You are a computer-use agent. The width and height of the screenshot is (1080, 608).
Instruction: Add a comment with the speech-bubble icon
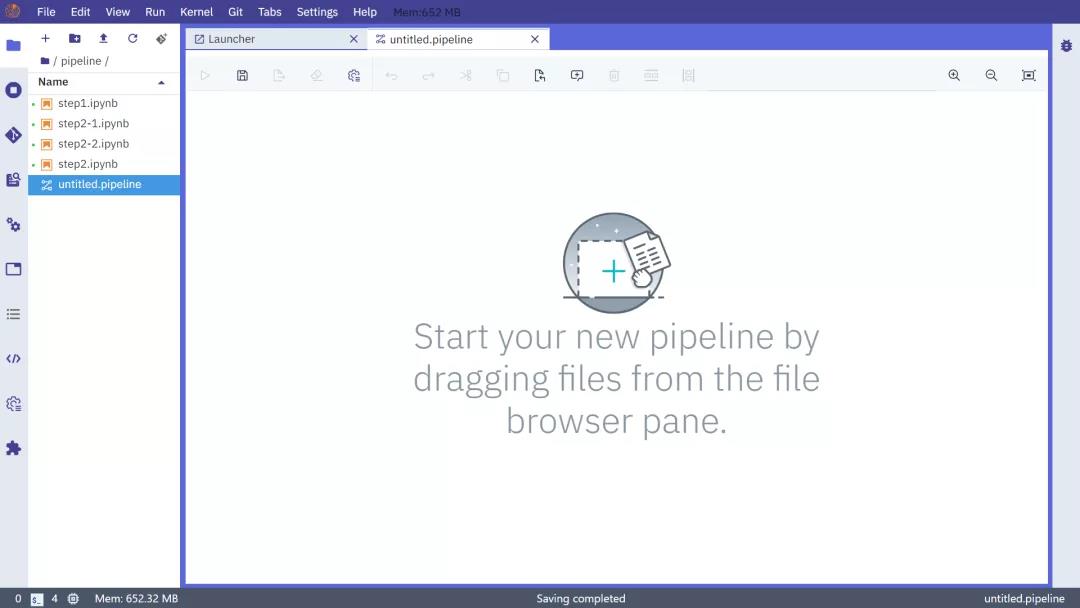pos(577,76)
